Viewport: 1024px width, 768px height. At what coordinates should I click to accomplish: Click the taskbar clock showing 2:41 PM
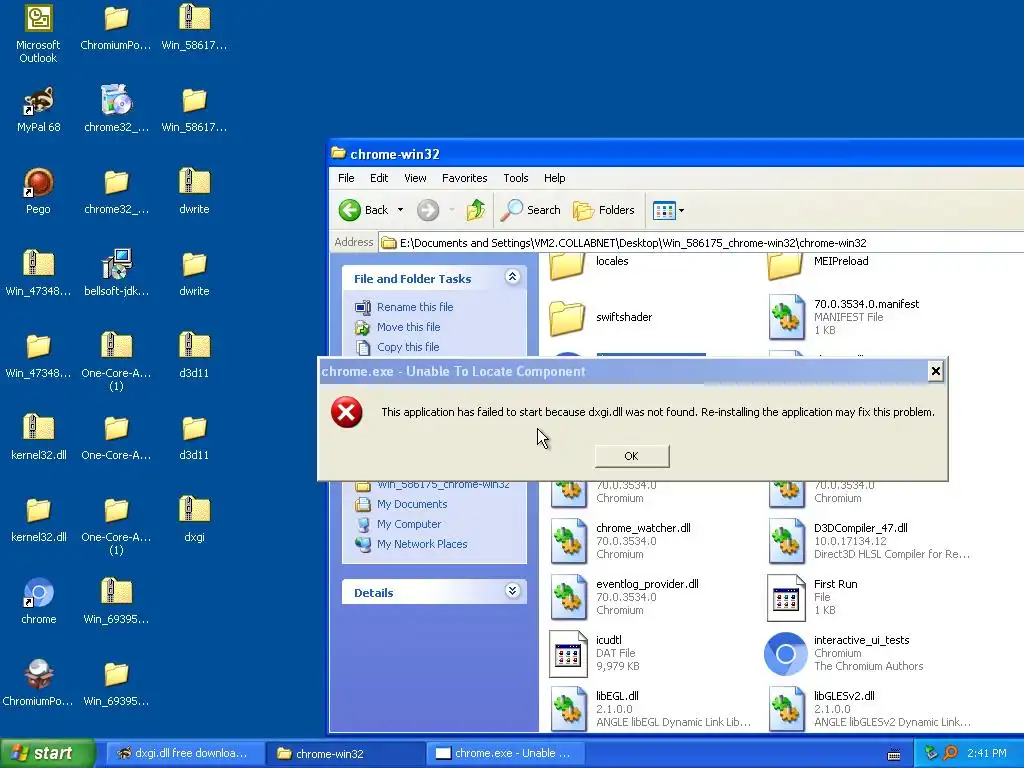coord(987,753)
